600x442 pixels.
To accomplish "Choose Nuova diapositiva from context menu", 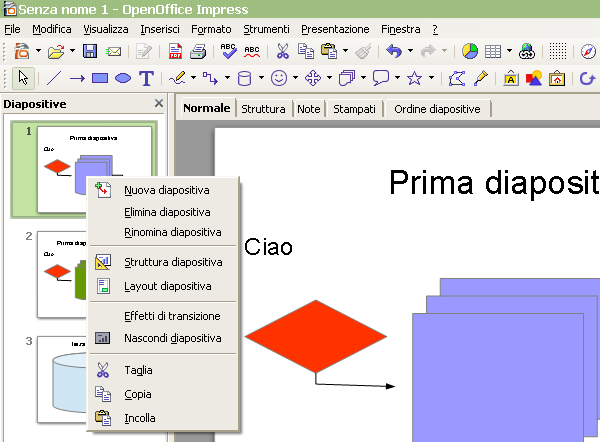I will pyautogui.click(x=166, y=190).
